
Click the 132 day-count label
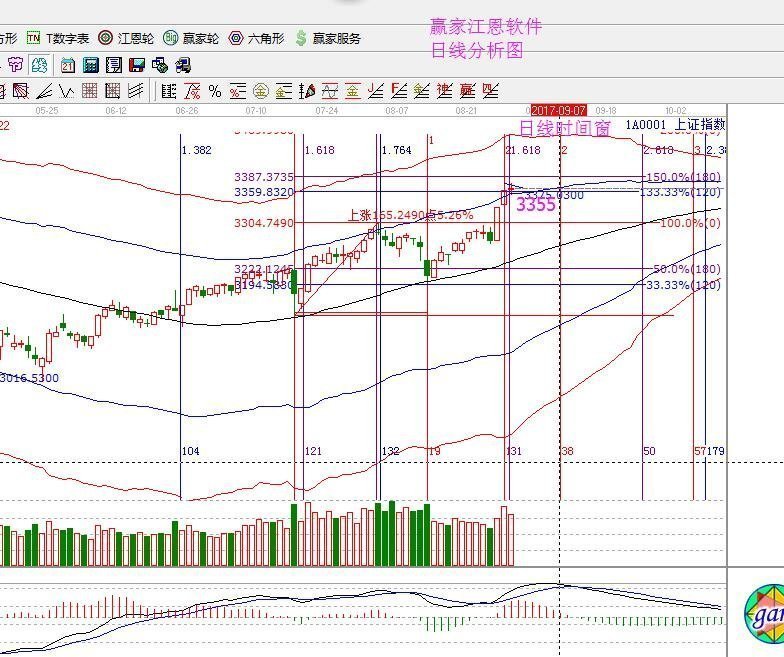click(x=390, y=451)
